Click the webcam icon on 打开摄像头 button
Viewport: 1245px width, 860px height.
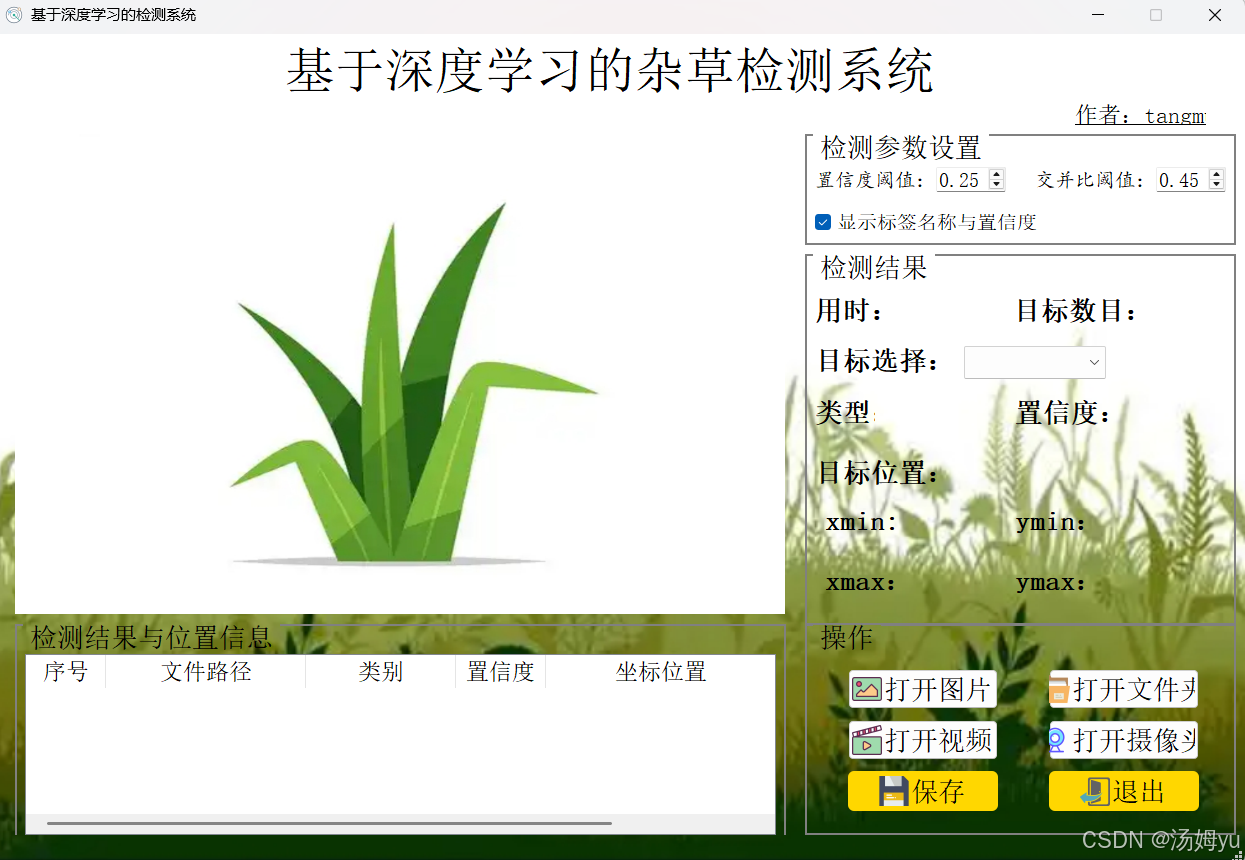[x=1058, y=740]
